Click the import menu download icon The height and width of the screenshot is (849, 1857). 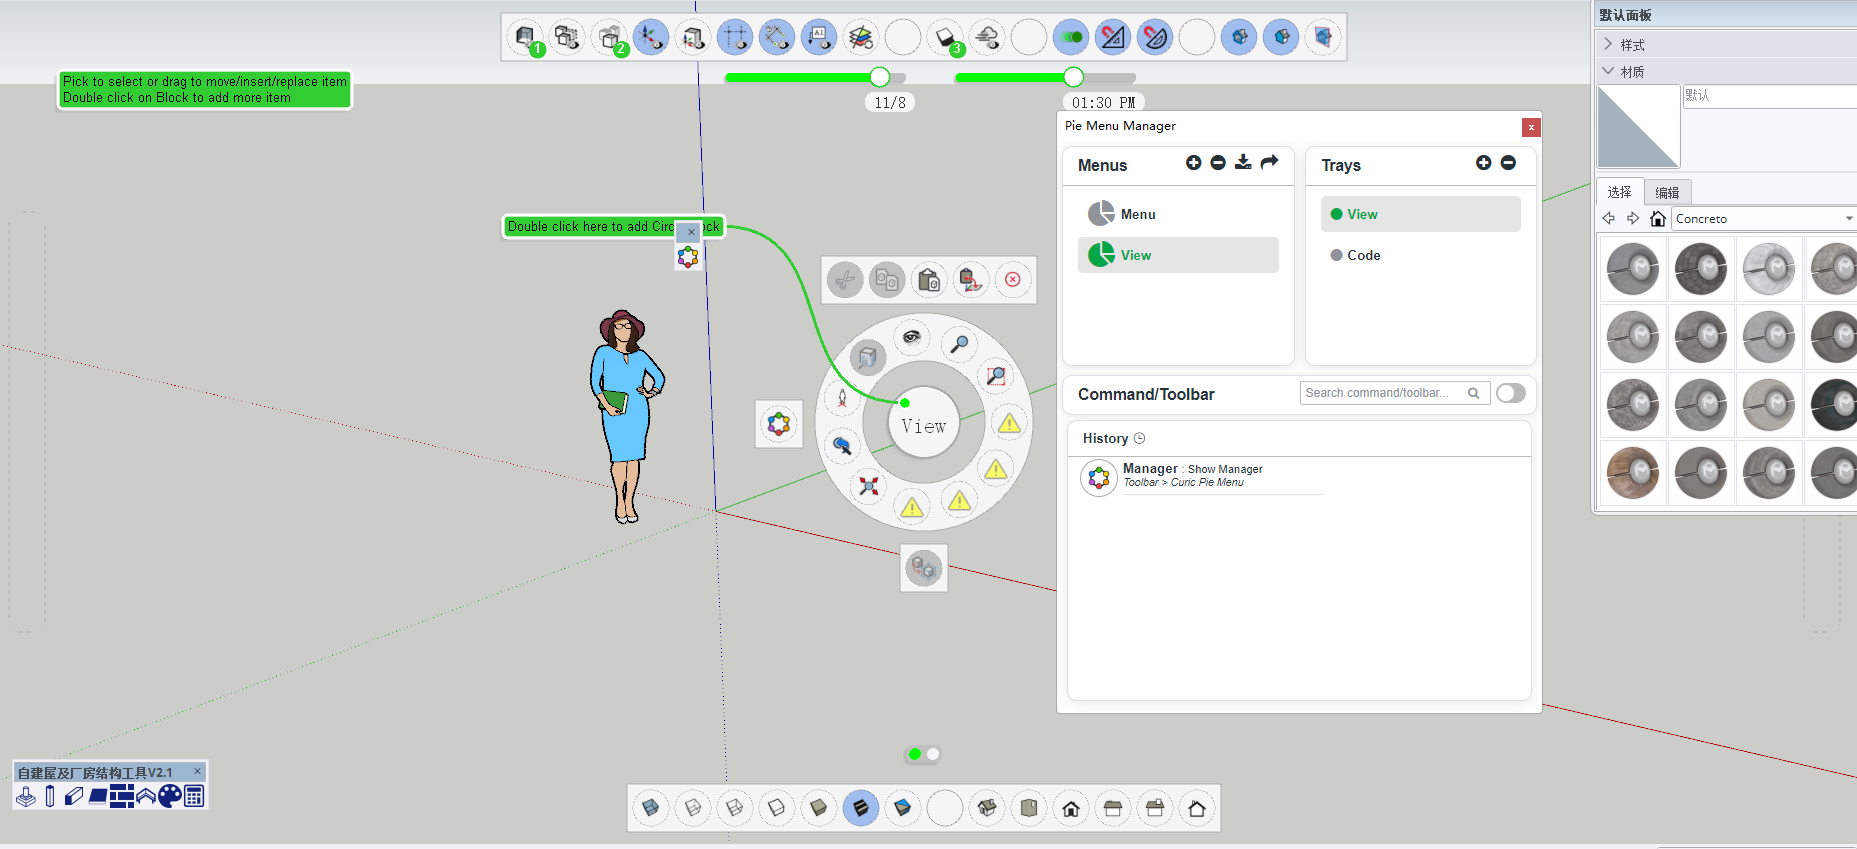[x=1243, y=163]
